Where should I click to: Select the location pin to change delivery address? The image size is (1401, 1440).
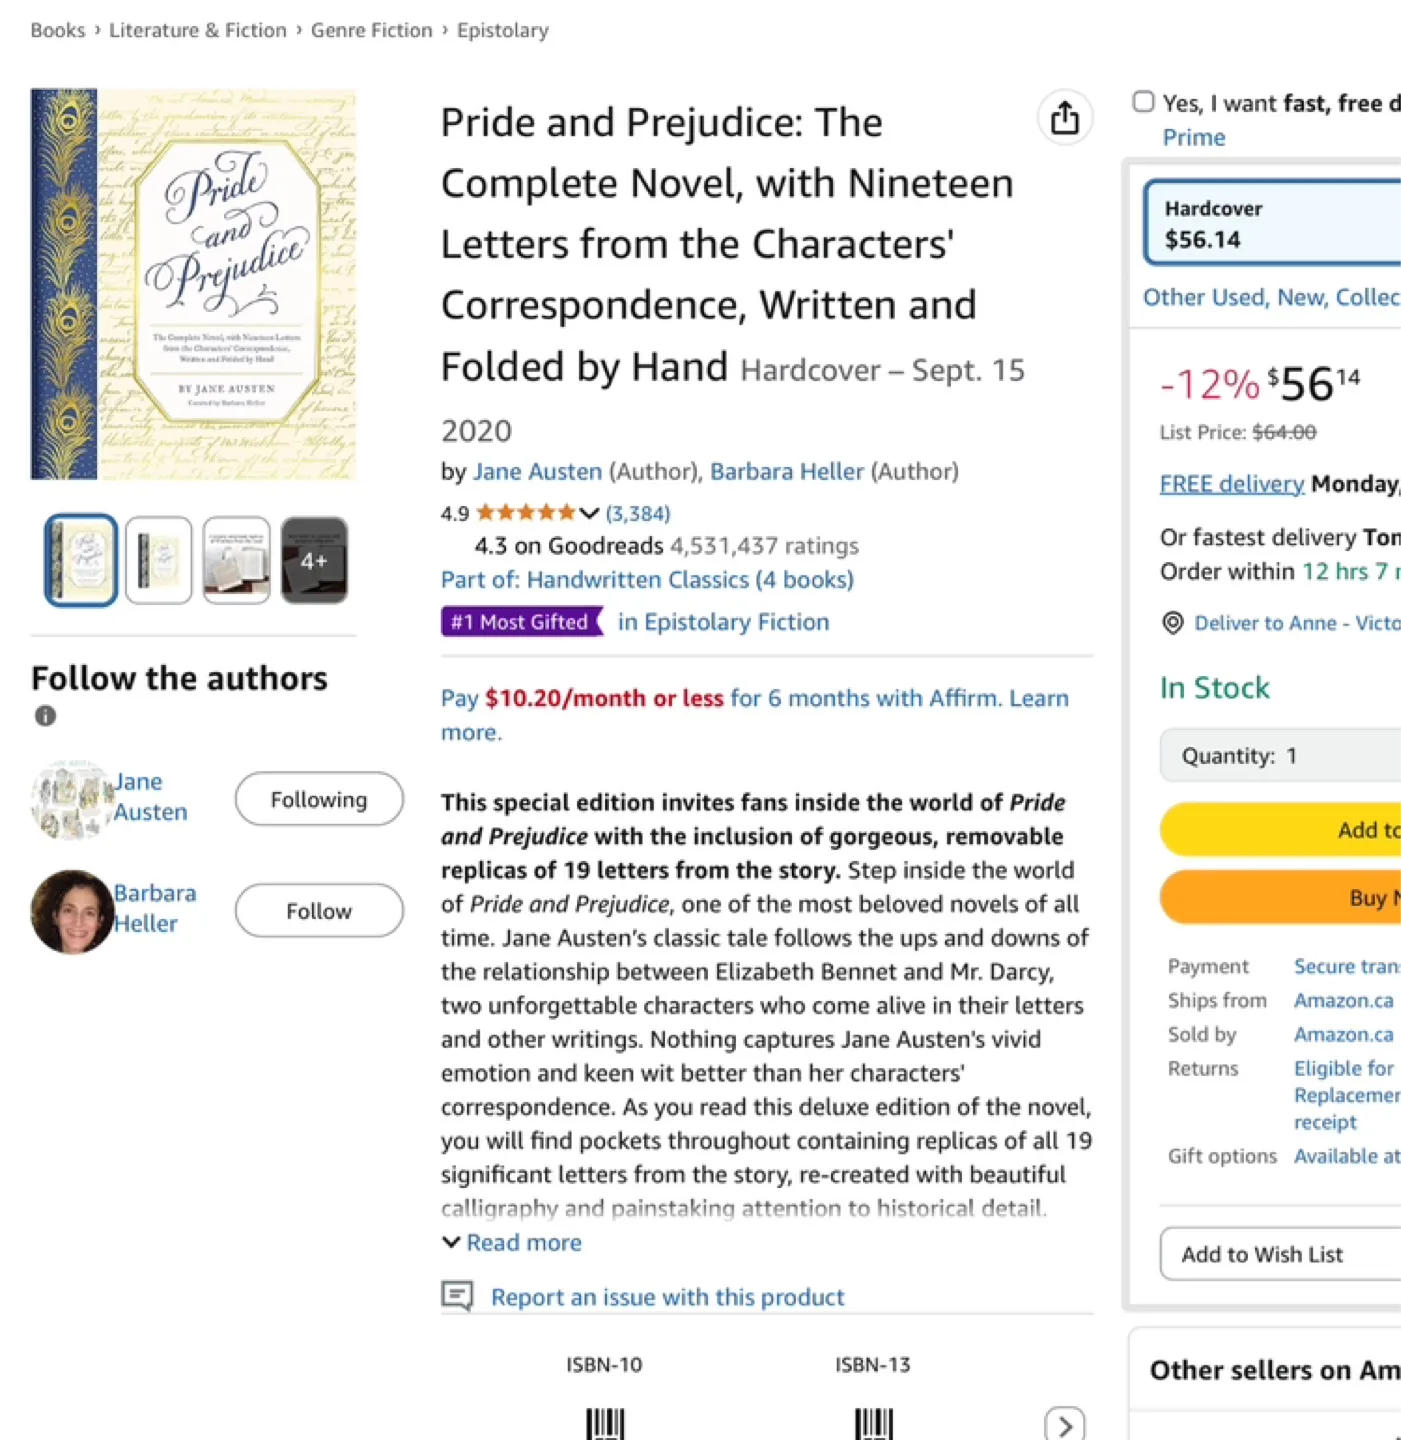pyautogui.click(x=1171, y=623)
